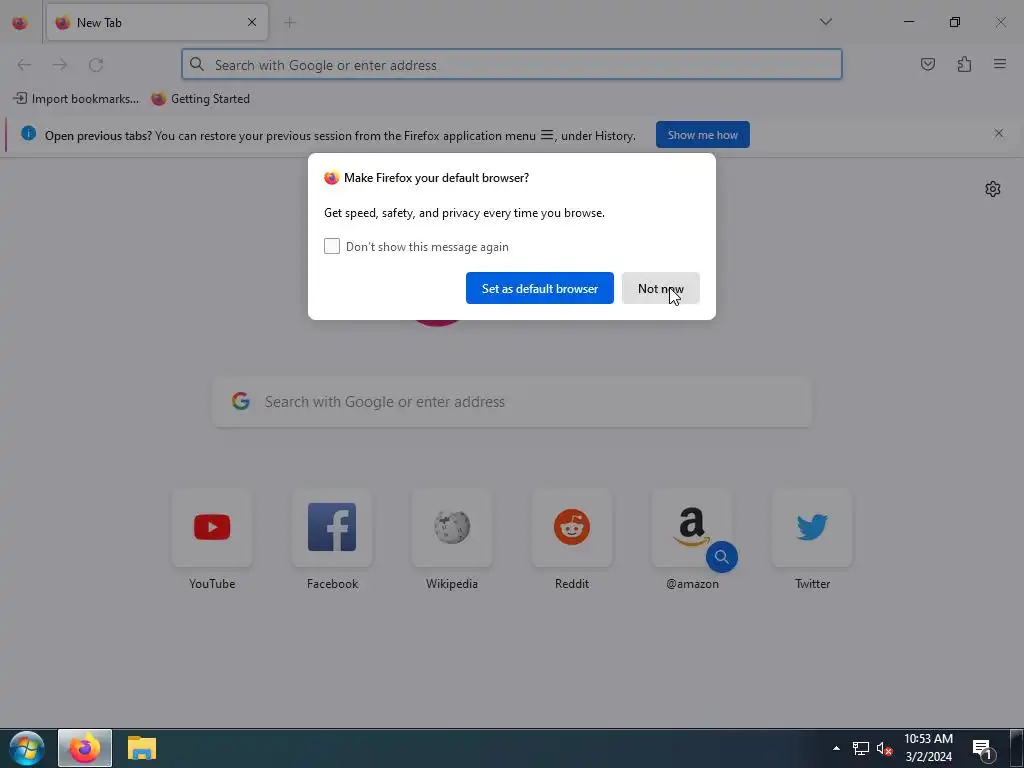Click the YouTube label text
This screenshot has height=768, width=1024.
tap(212, 584)
